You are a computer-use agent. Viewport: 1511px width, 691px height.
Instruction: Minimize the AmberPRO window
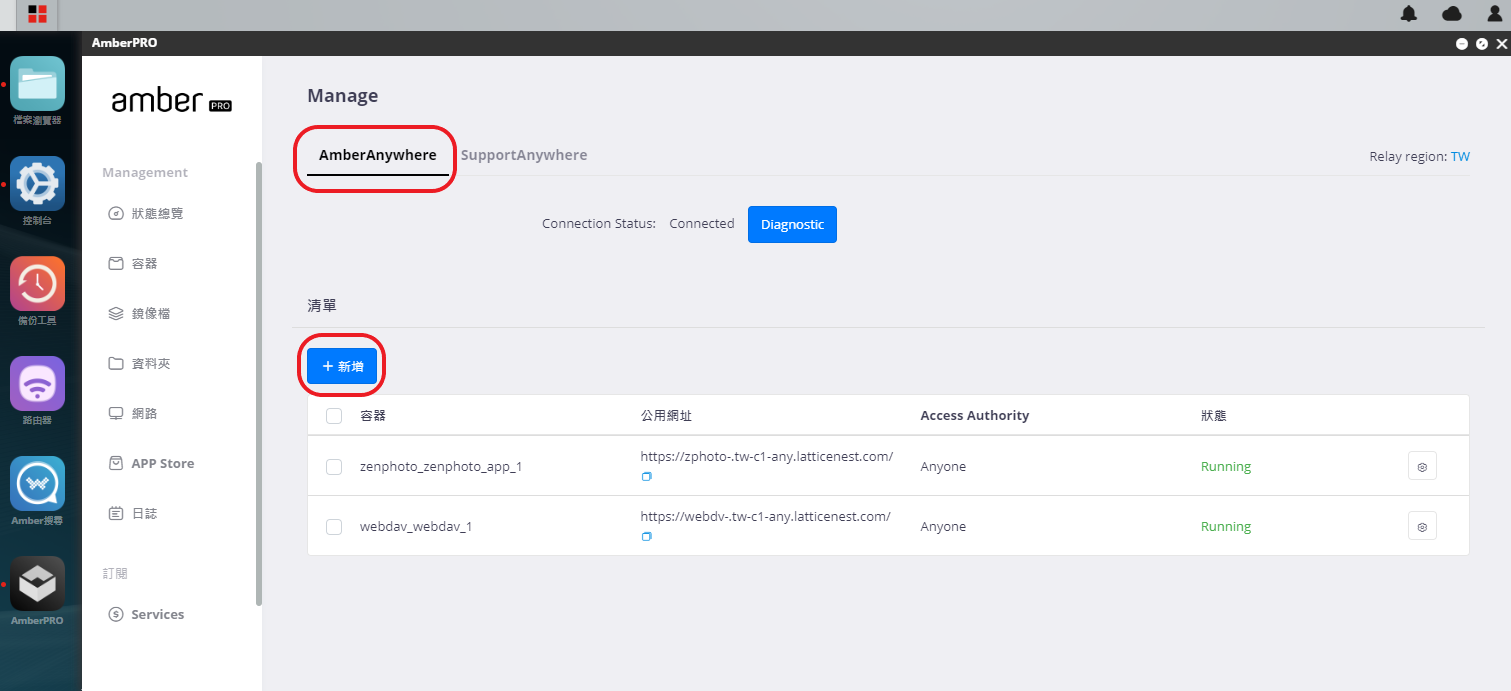click(1462, 43)
